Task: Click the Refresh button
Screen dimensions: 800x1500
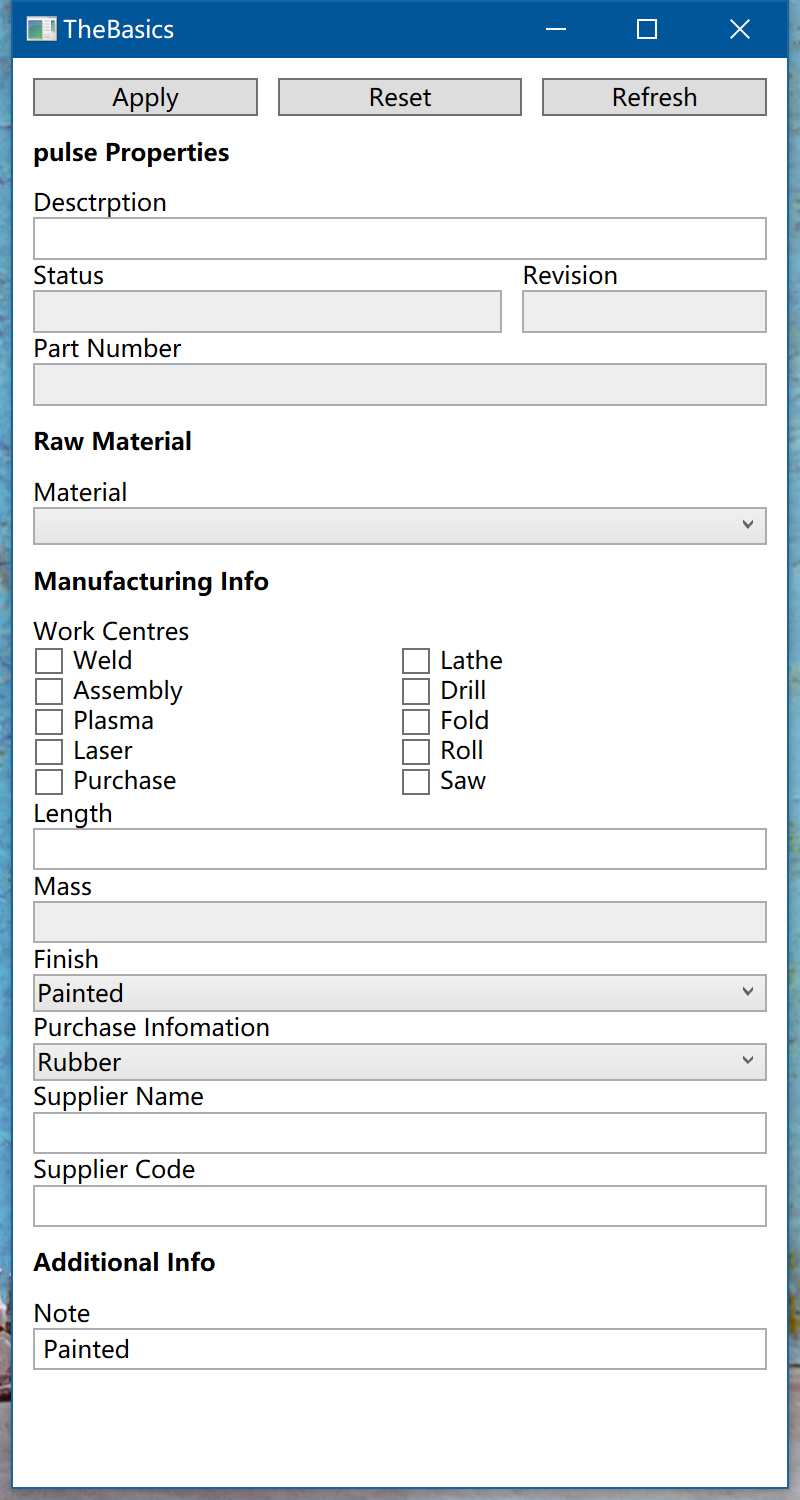Action: 654,97
